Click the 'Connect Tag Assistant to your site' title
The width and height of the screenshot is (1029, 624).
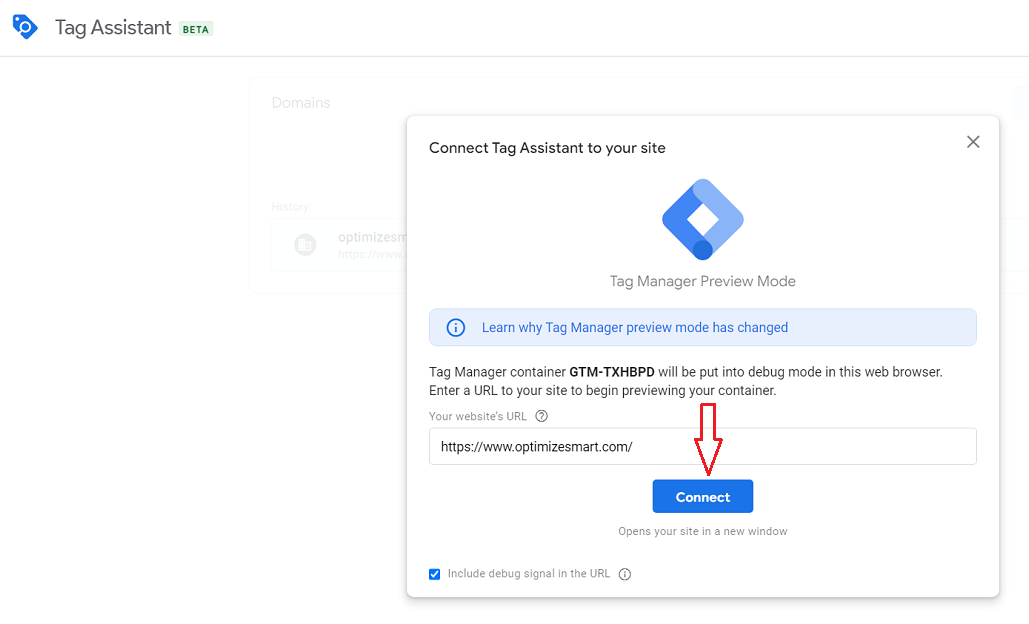click(547, 148)
